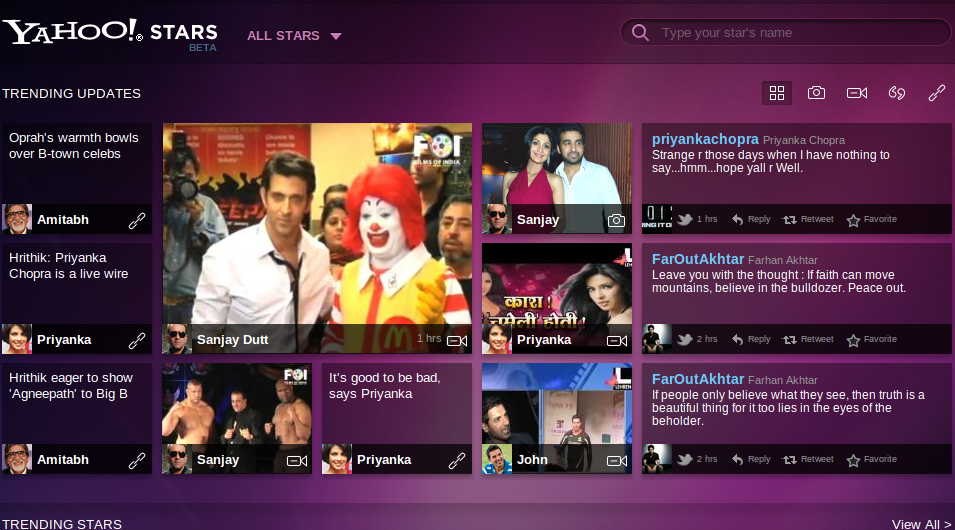Reply to the eyes of the beholder tweet
Image resolution: width=955 pixels, height=530 pixels.
click(751, 459)
